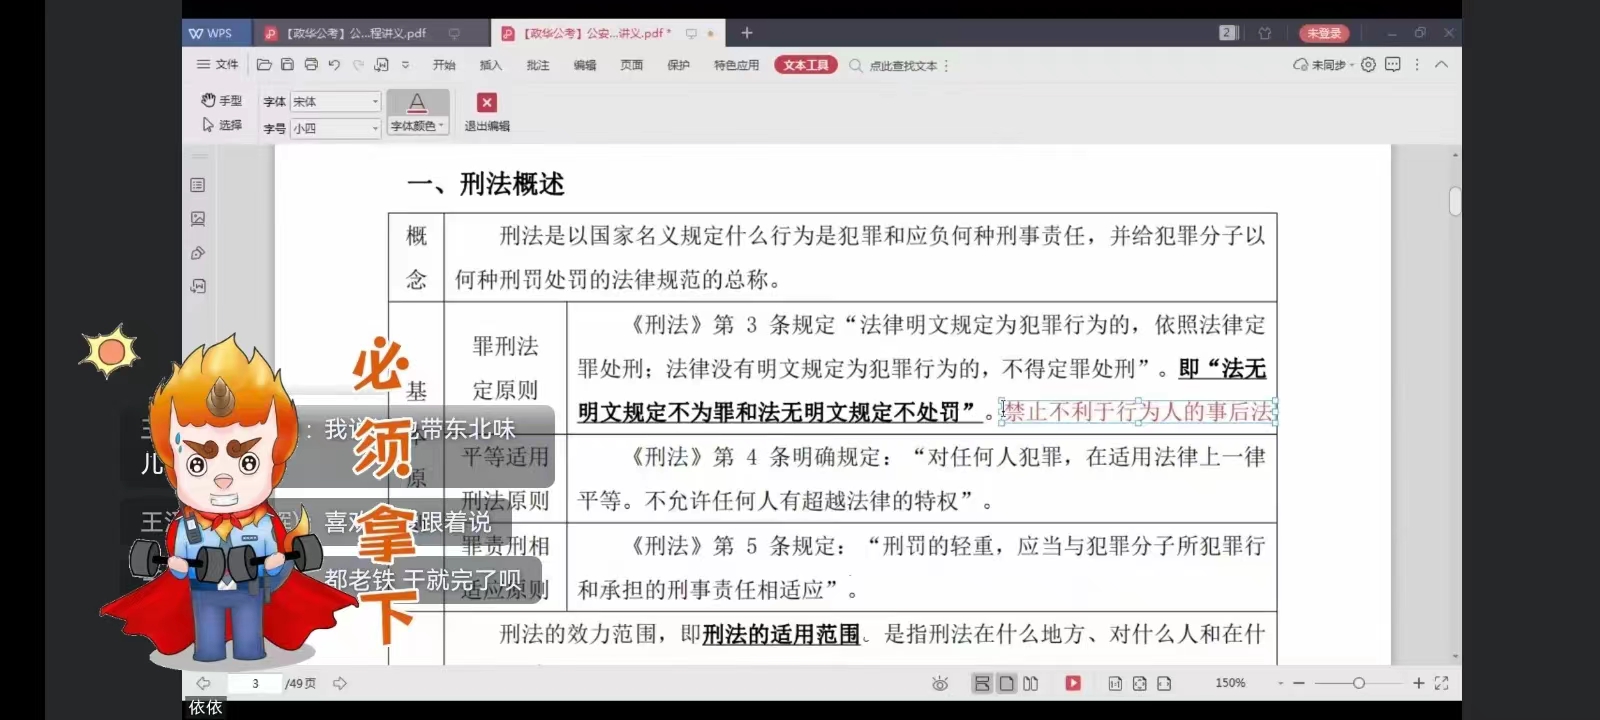This screenshot has width=1600, height=720.
Task: Click the 未登录 login button
Action: click(x=1324, y=33)
